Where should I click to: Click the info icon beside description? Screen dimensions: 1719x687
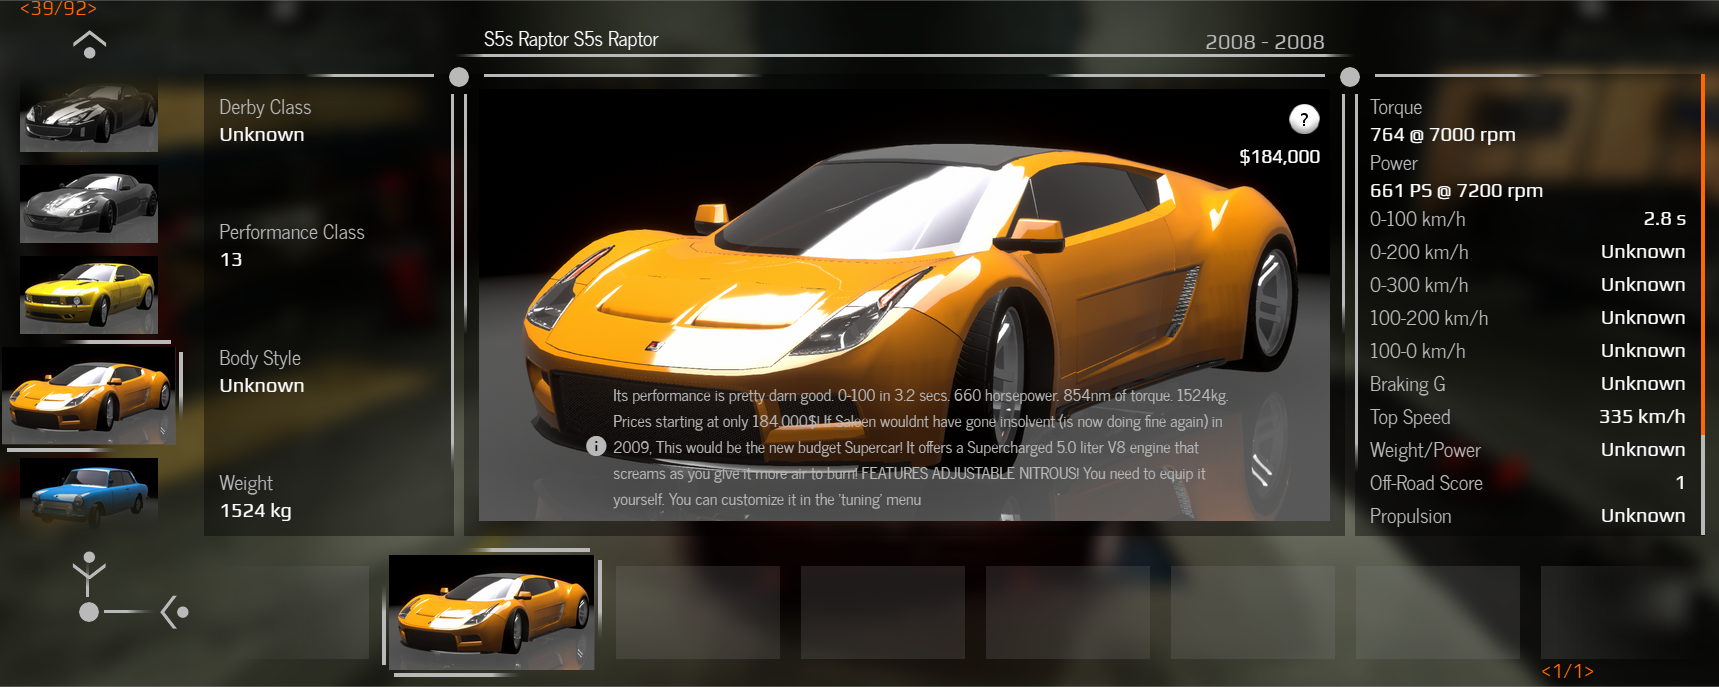coord(596,446)
